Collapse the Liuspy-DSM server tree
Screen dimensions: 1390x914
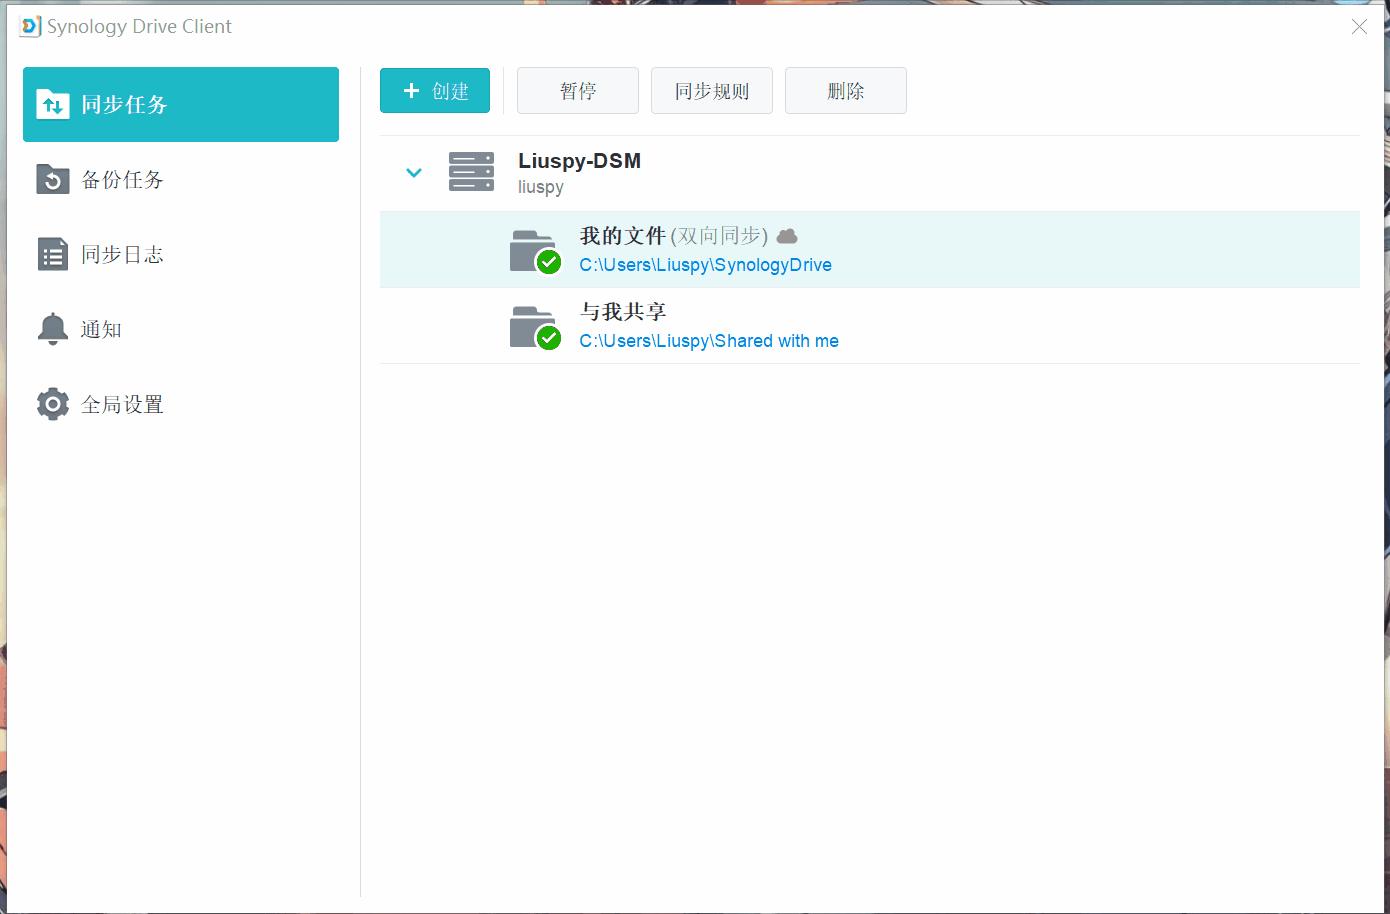414,173
